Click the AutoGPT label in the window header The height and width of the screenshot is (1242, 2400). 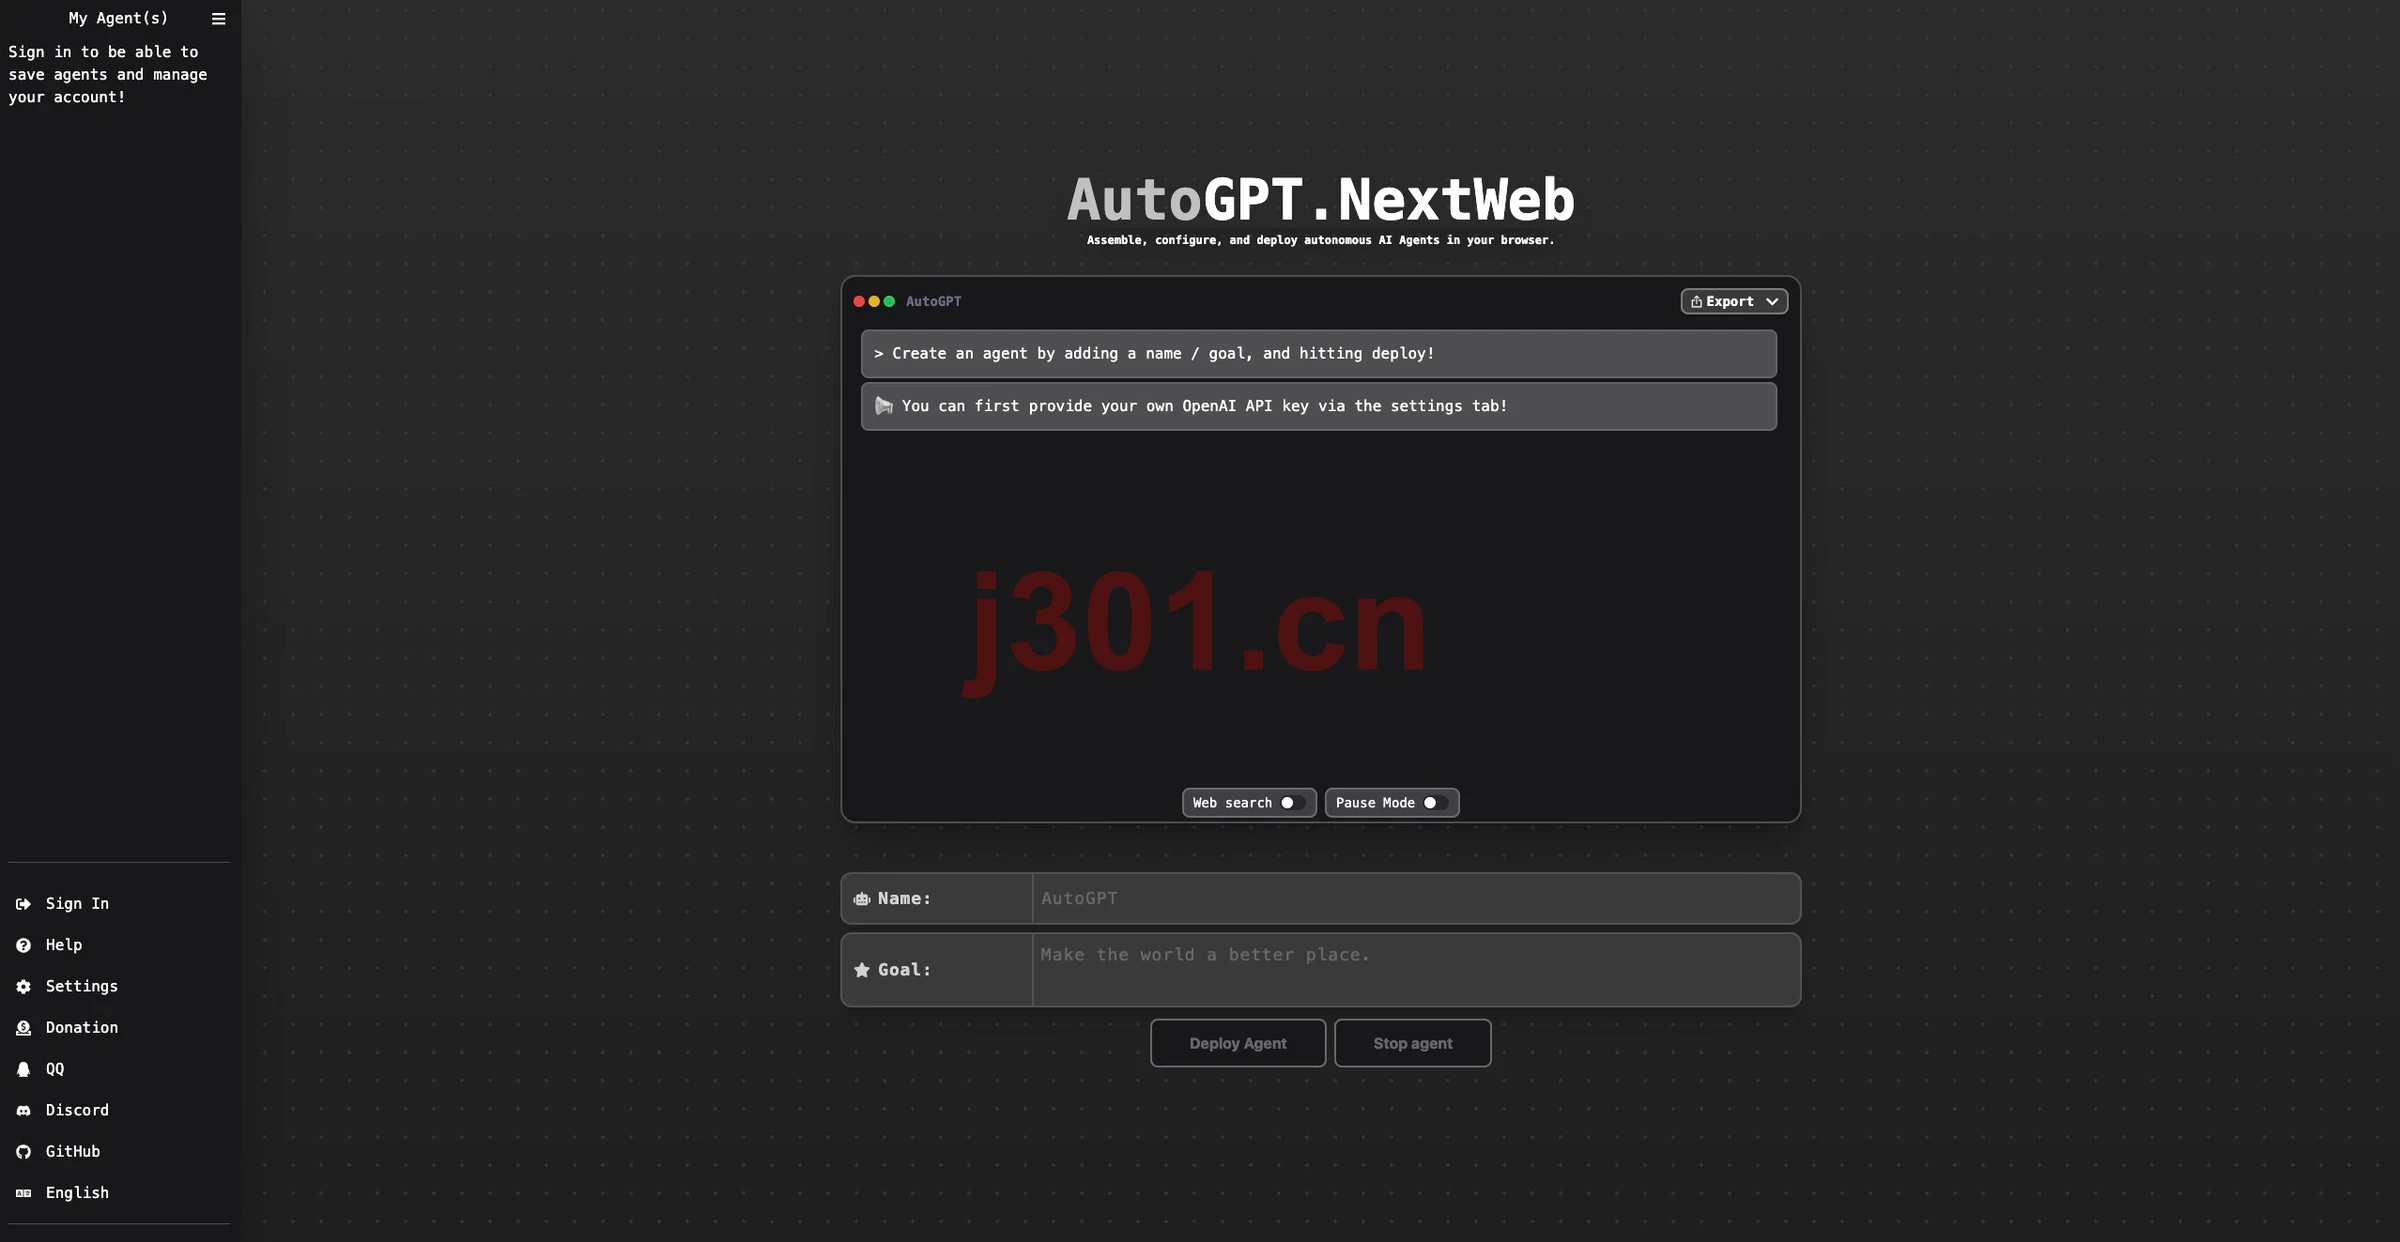pyautogui.click(x=933, y=302)
